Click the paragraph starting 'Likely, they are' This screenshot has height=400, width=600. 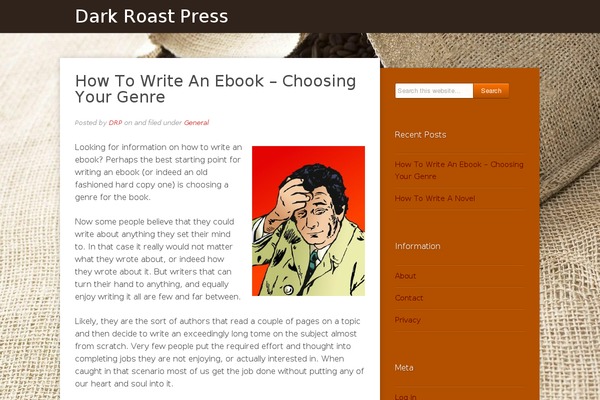[219, 352]
